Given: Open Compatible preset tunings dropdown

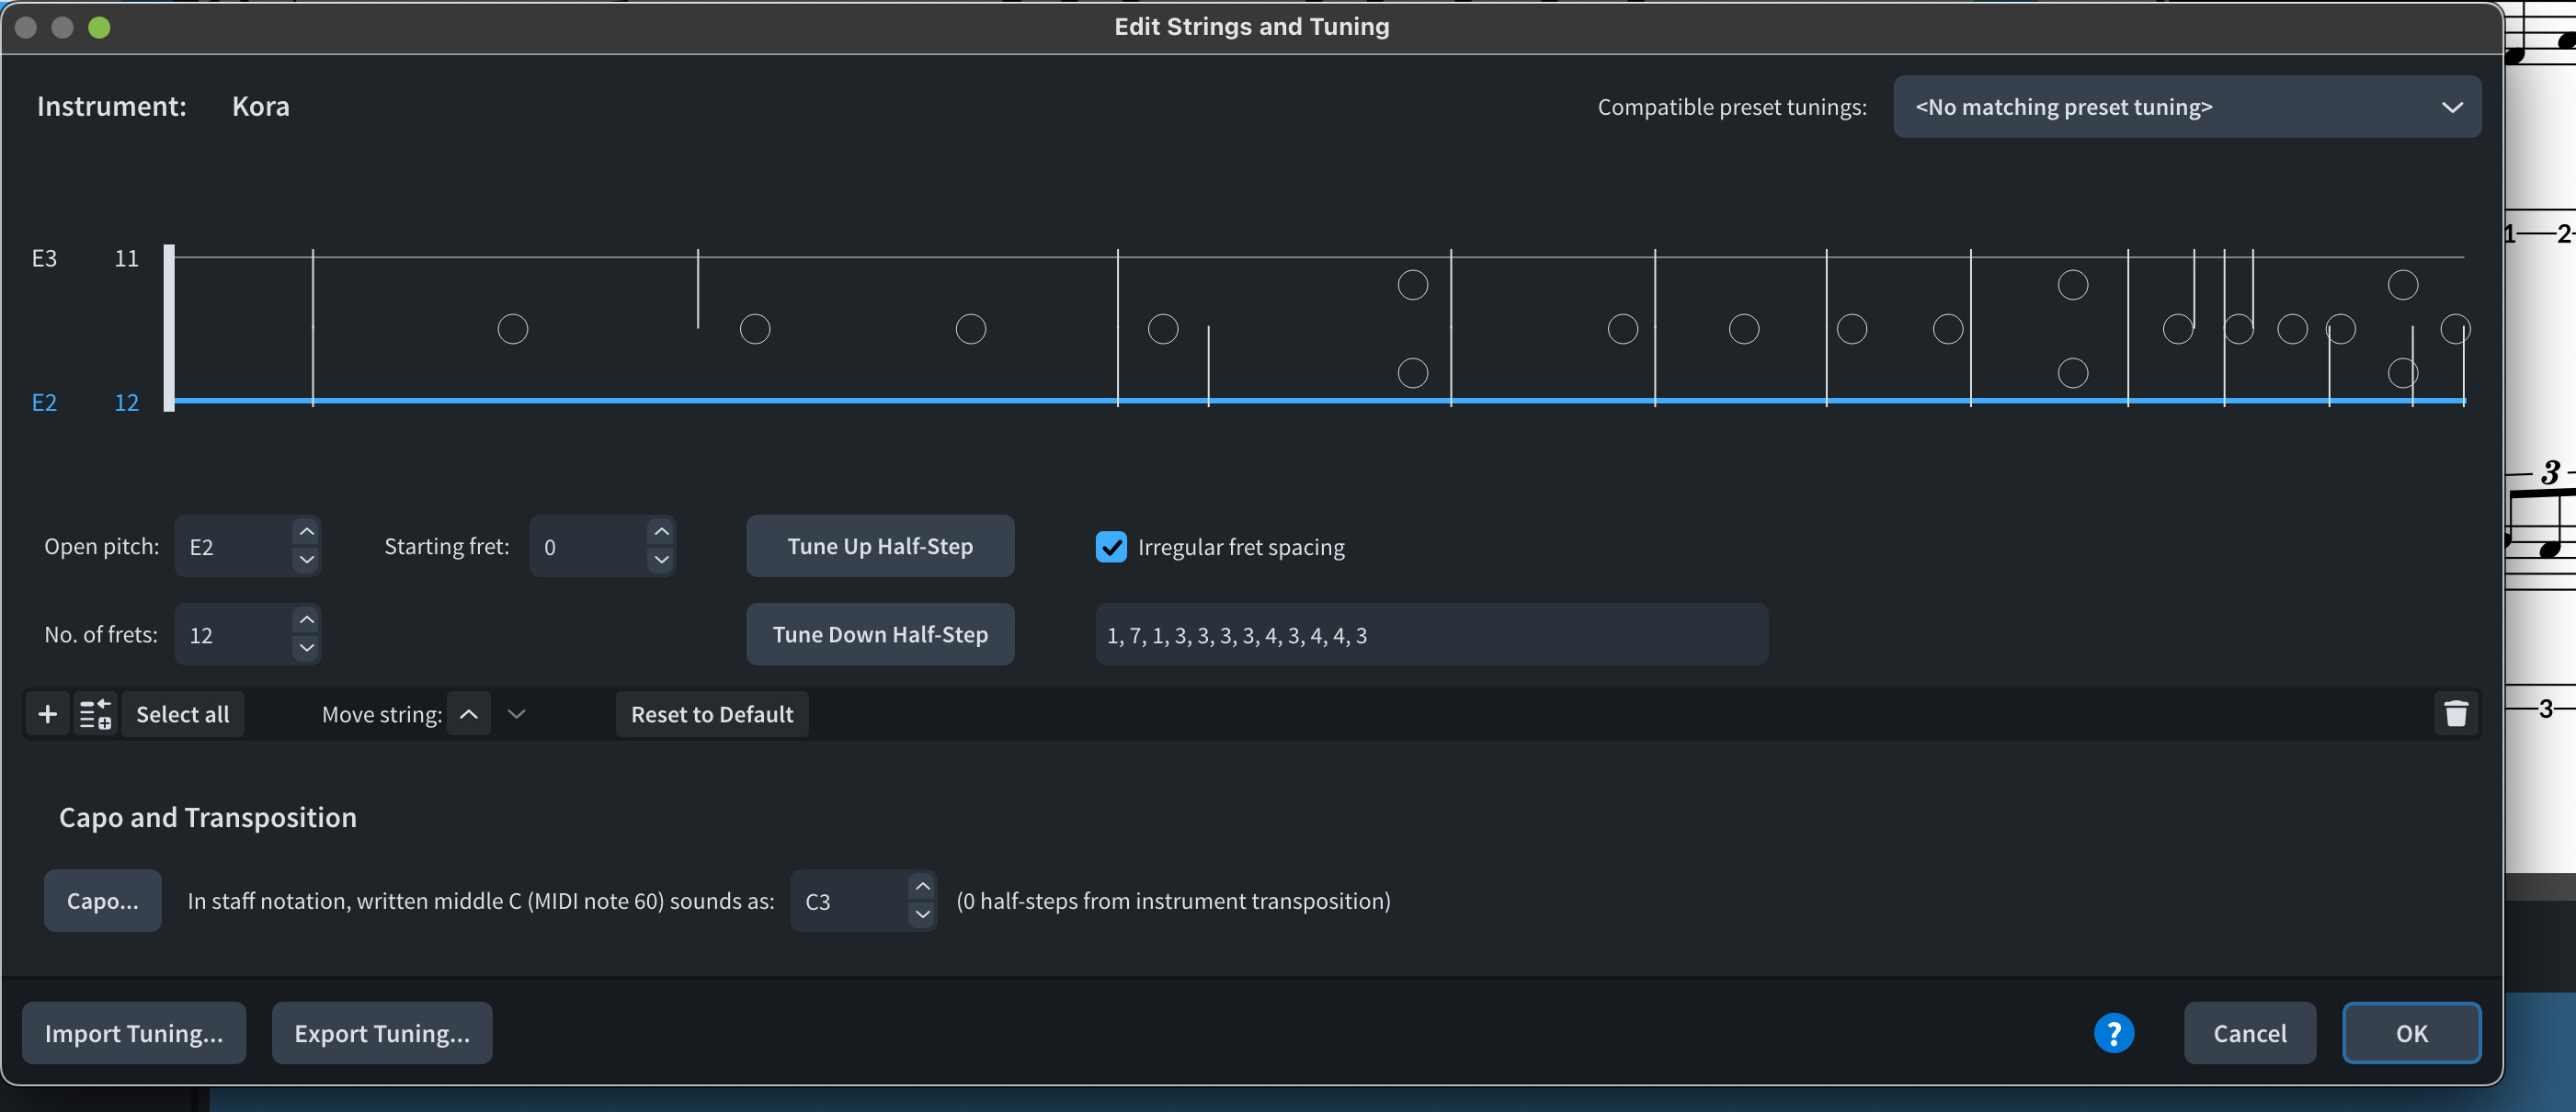Looking at the screenshot, I should click(2186, 107).
